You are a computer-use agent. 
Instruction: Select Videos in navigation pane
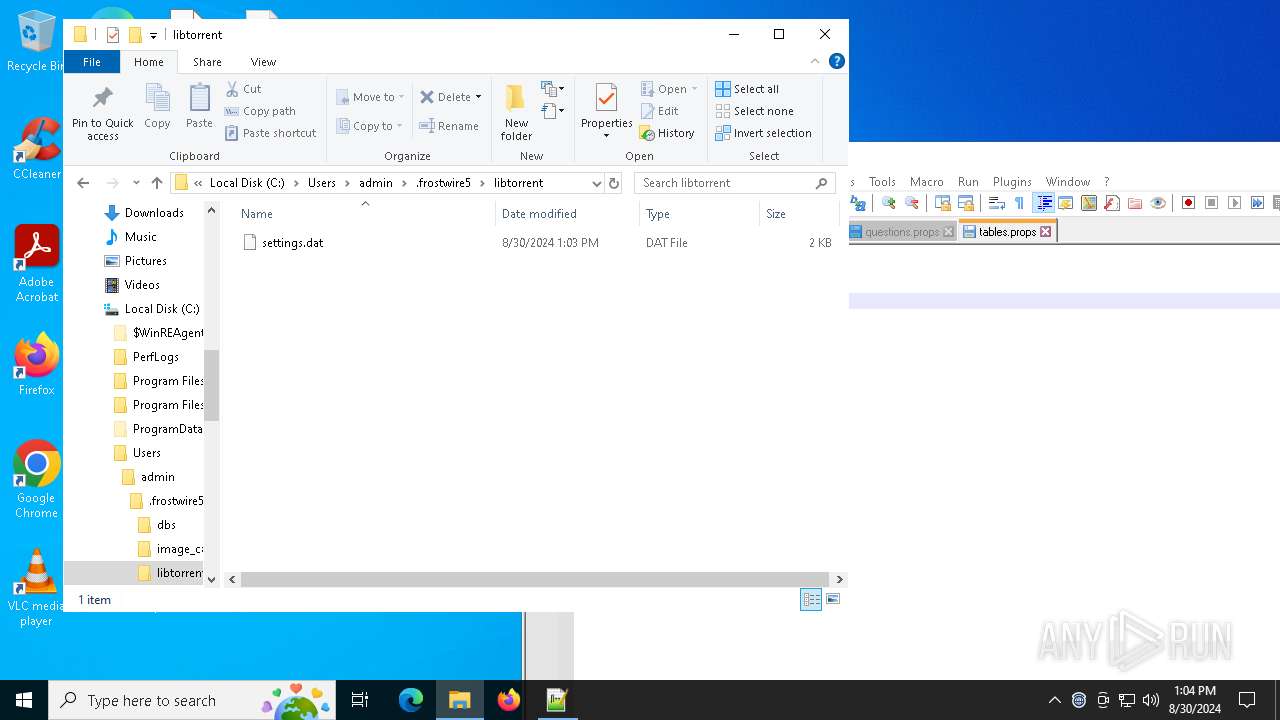pyautogui.click(x=142, y=285)
